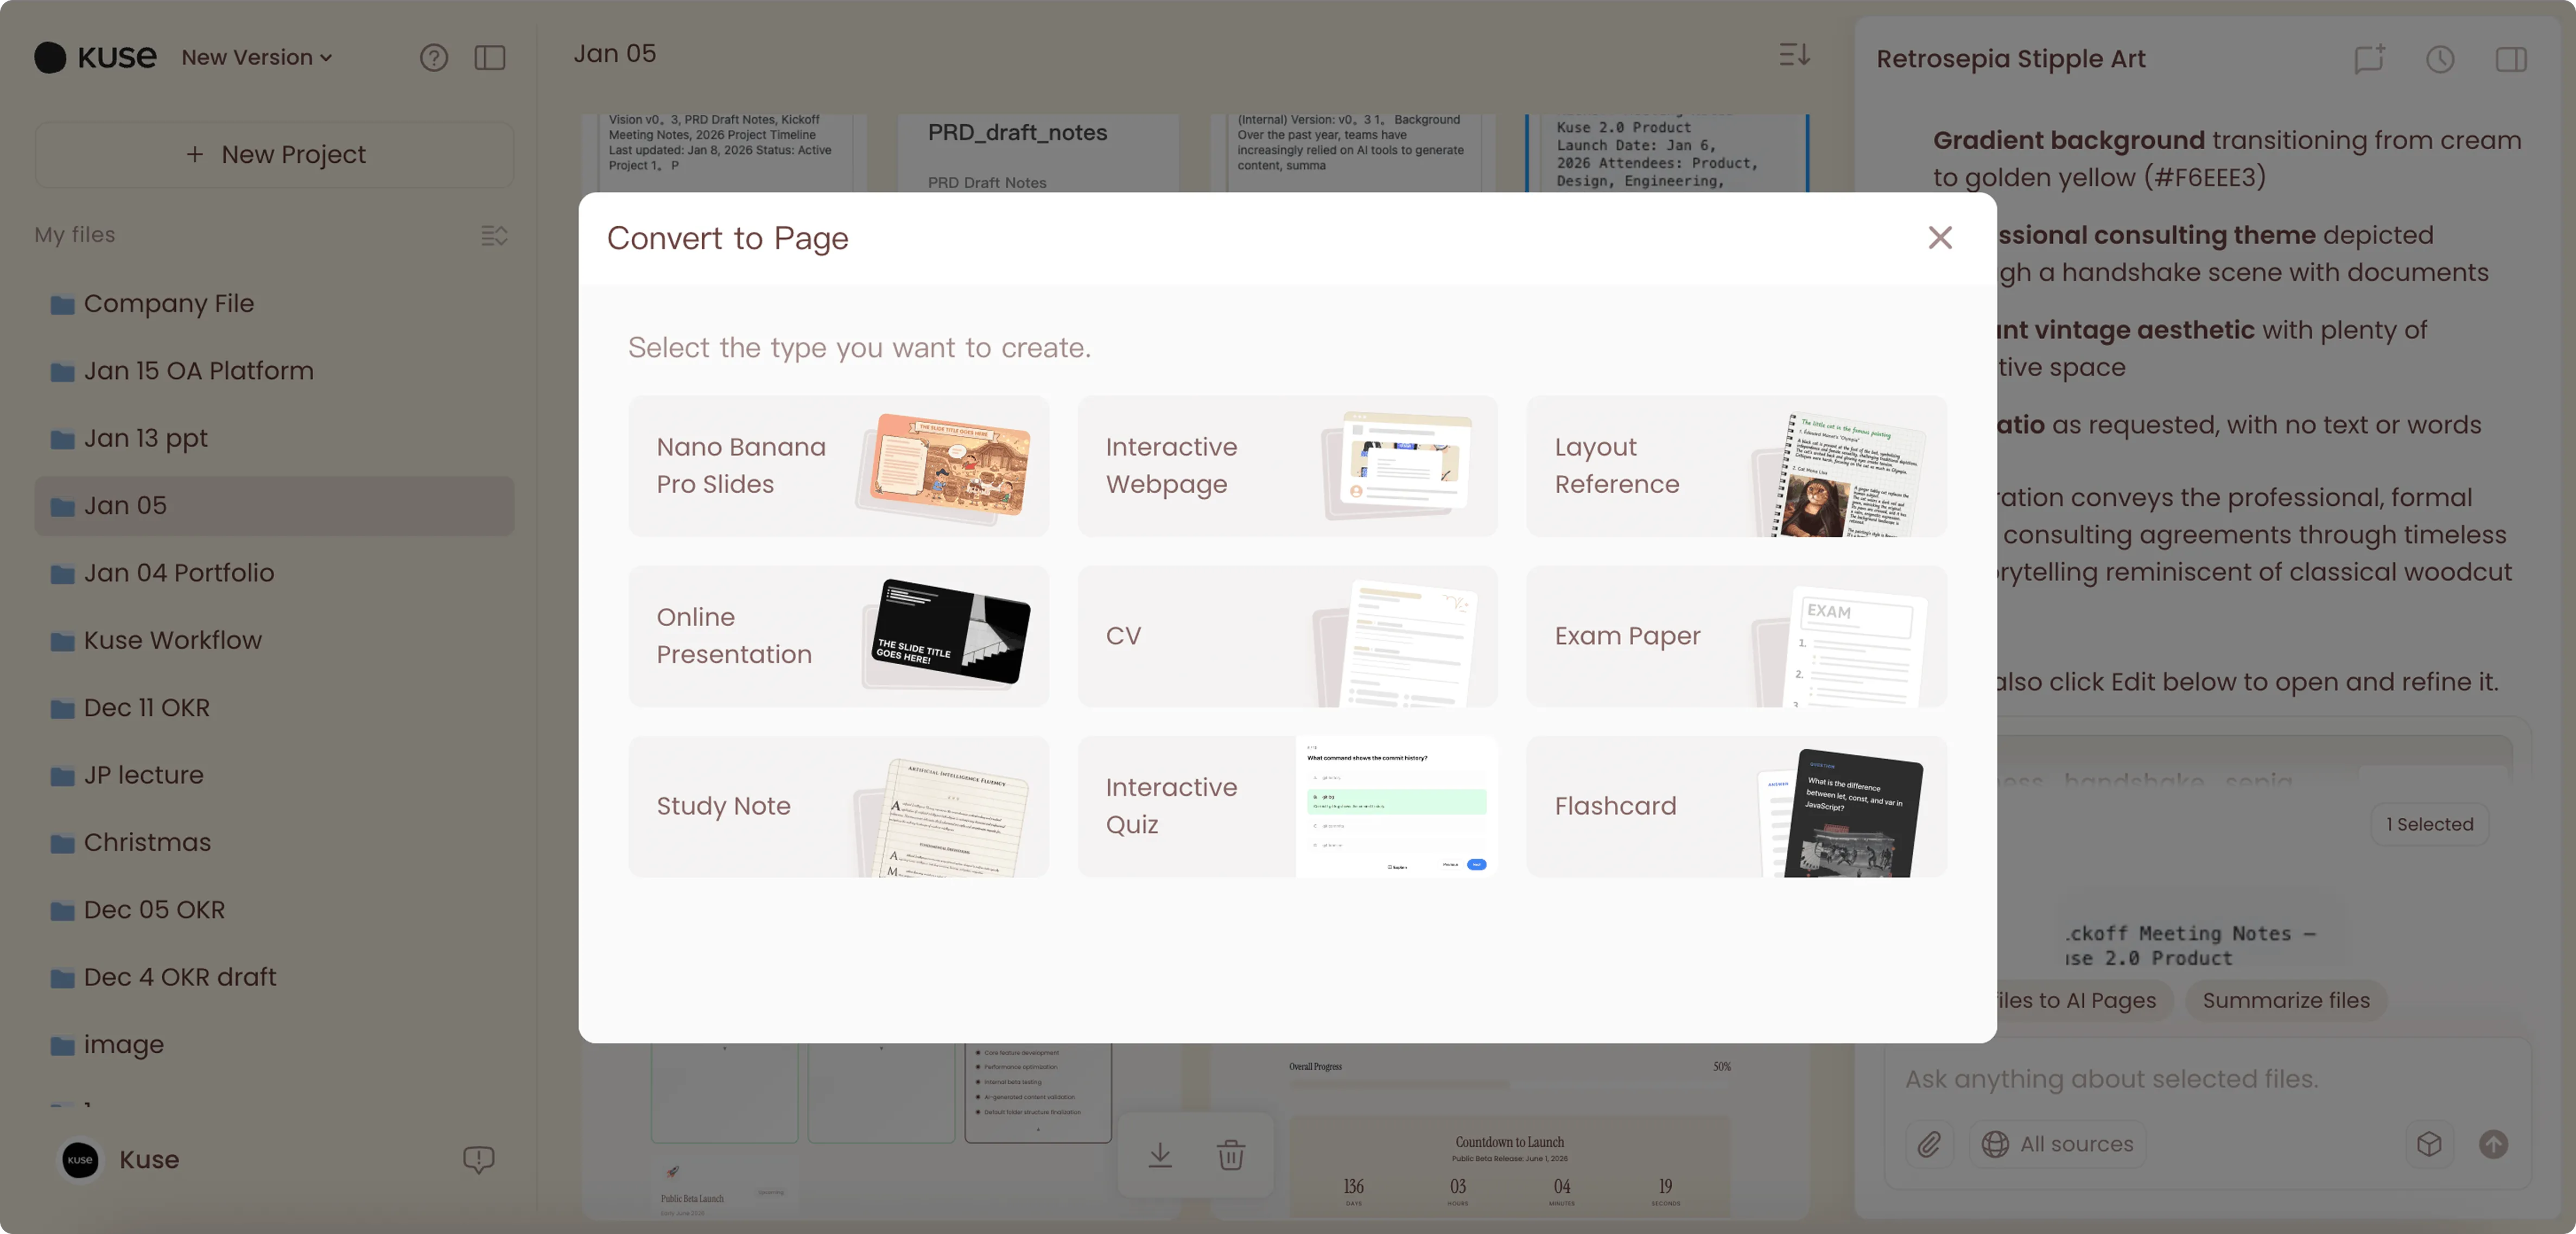Open the help question-mark icon
This screenshot has width=2576, height=1234.
coord(433,58)
